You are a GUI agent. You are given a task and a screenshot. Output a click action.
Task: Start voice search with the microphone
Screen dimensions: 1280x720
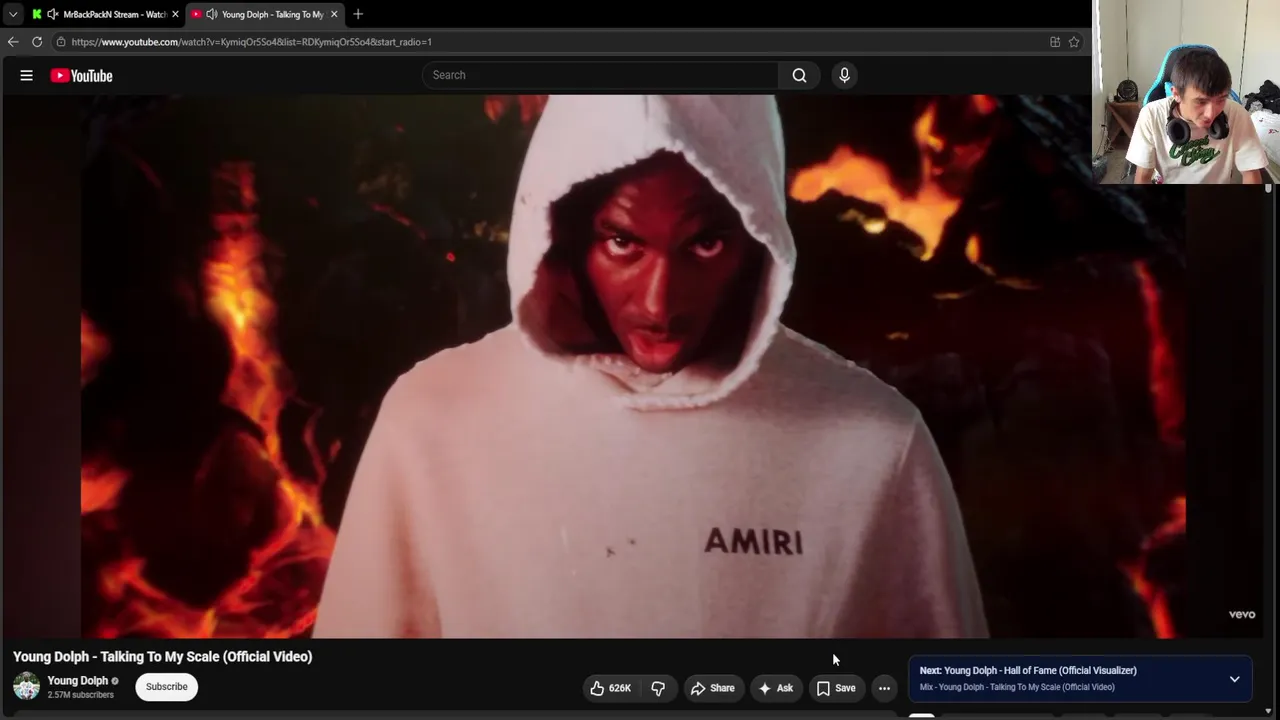(844, 75)
